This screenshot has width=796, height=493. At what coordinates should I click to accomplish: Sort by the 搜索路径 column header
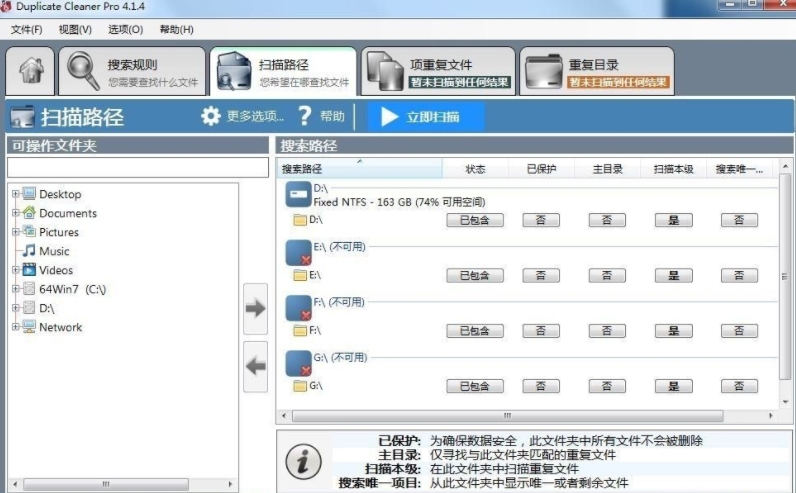359,169
